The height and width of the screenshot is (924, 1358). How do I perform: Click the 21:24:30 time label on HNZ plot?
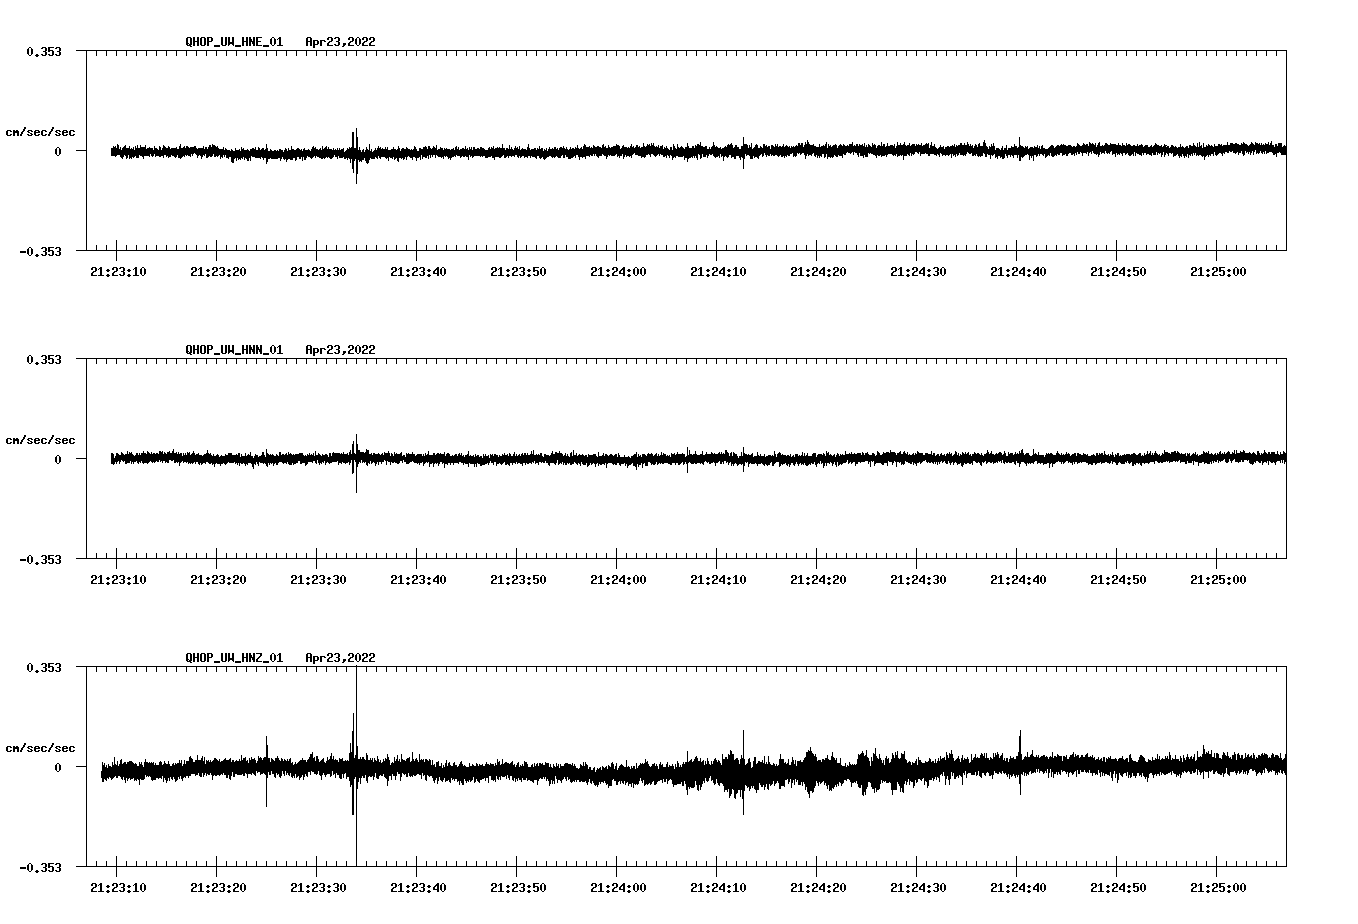pyautogui.click(x=918, y=888)
